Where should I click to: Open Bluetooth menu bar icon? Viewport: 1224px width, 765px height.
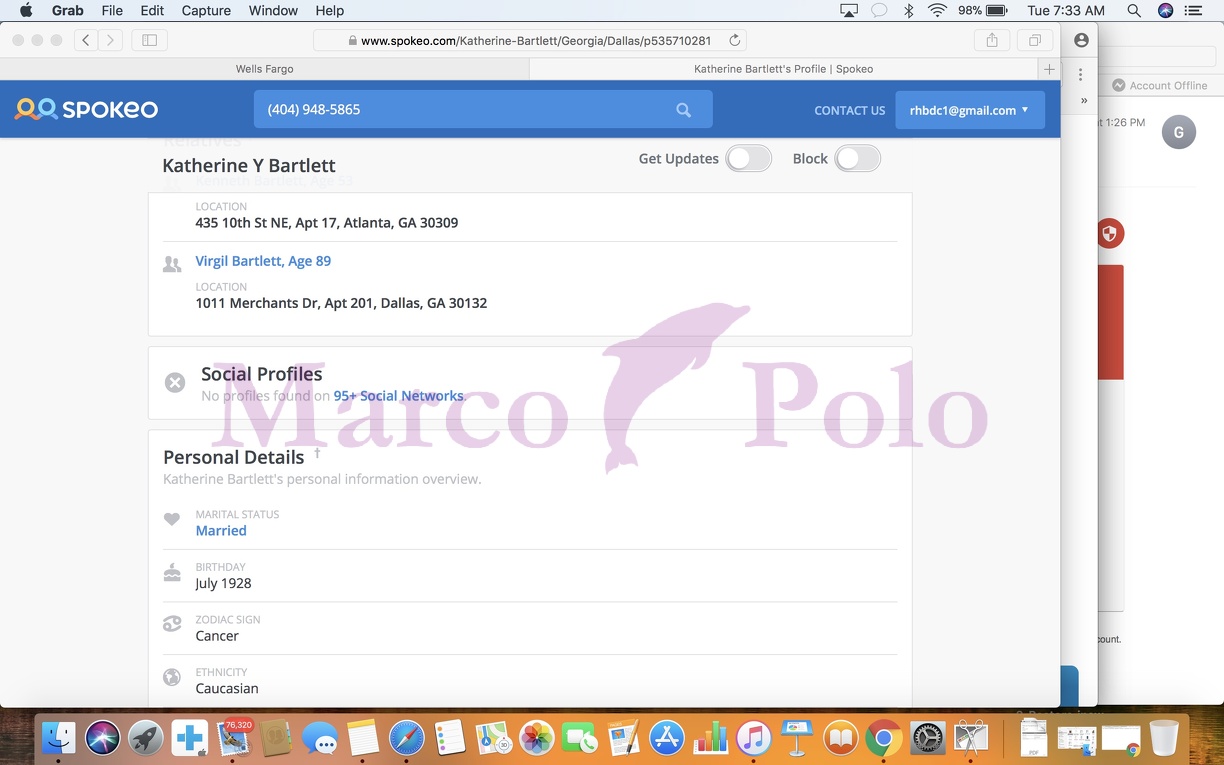909,11
